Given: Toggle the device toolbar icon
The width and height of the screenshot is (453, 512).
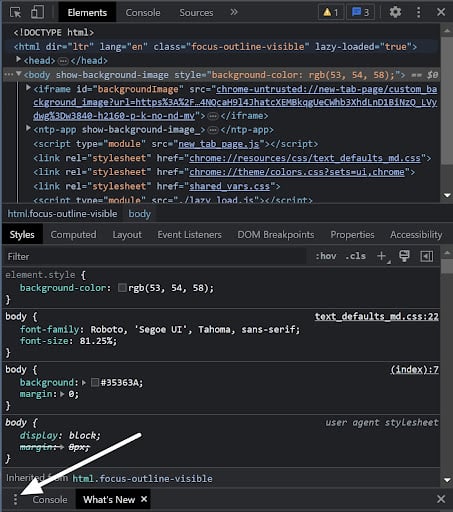Looking at the screenshot, I should [37, 13].
